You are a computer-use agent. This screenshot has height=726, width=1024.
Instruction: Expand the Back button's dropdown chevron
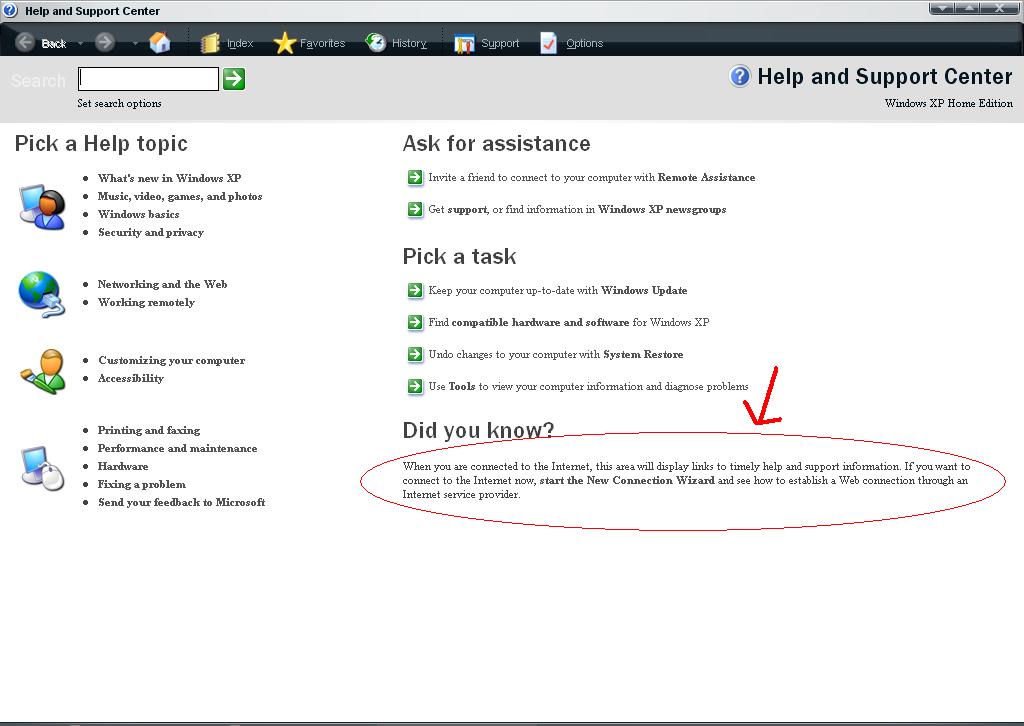click(79, 42)
